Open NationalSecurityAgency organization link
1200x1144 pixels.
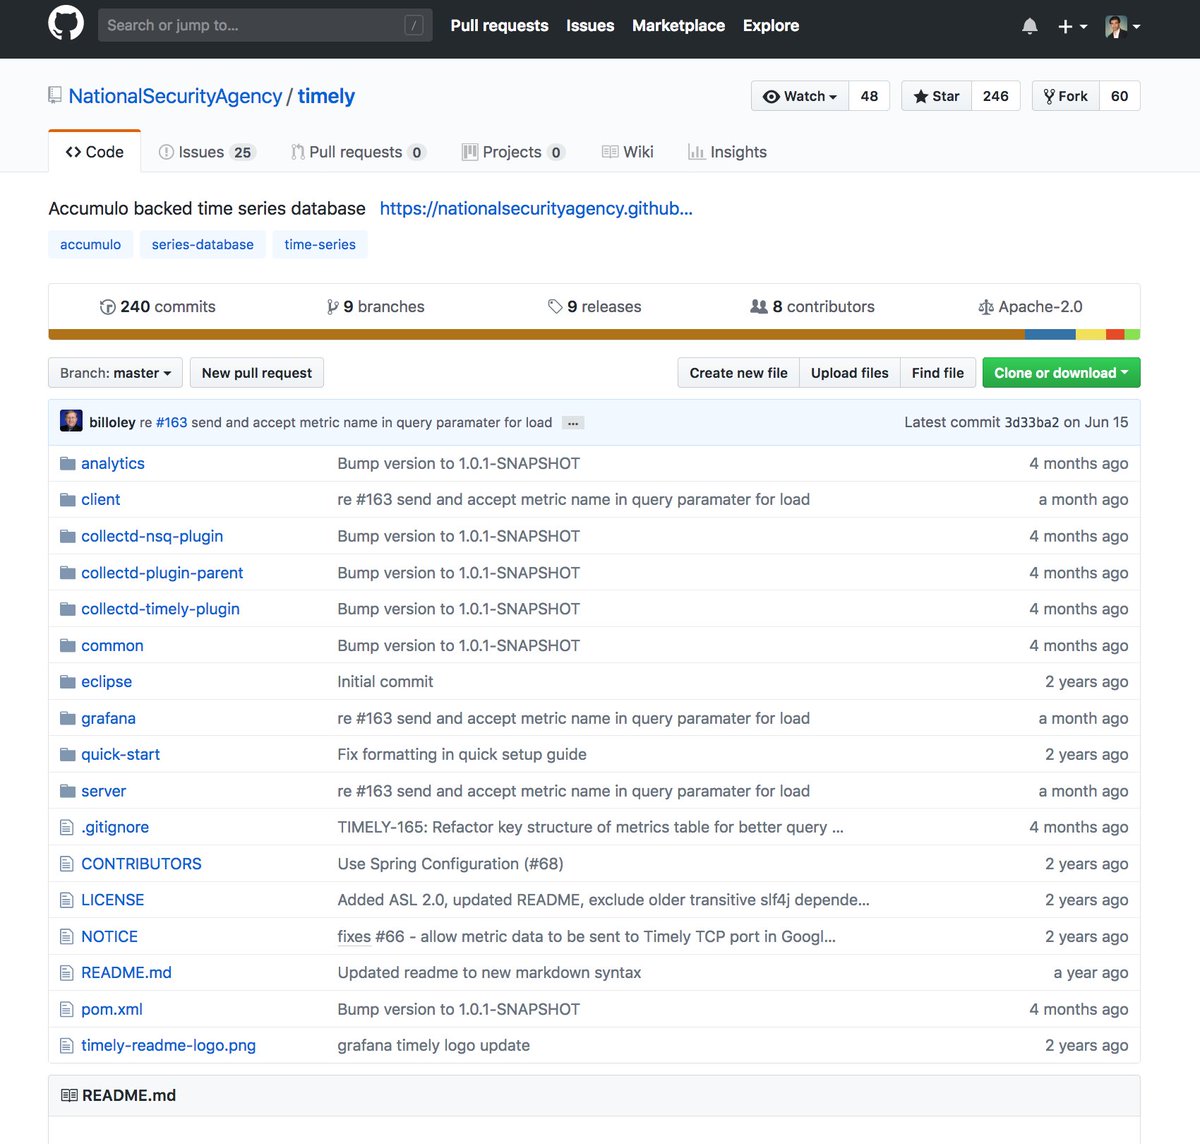(x=175, y=96)
